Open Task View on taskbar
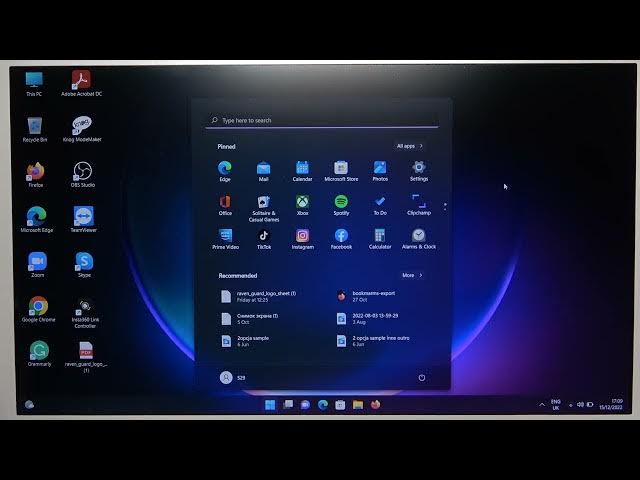Screen dimensions: 640x480 pyautogui.click(x=288, y=405)
